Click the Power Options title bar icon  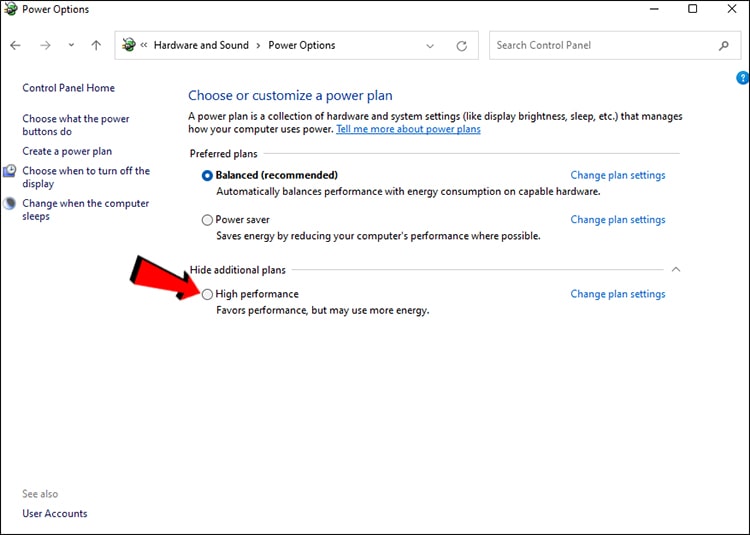(11, 9)
